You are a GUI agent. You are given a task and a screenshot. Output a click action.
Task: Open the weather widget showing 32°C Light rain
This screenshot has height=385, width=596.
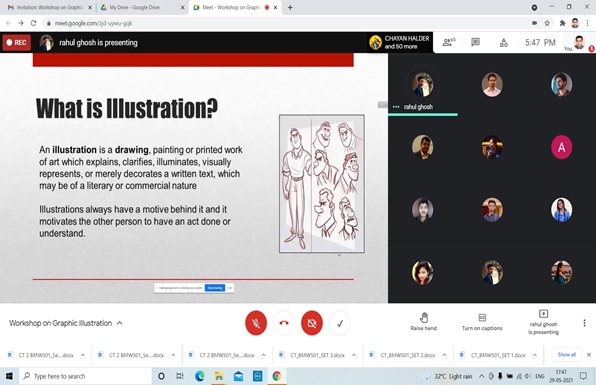(448, 376)
